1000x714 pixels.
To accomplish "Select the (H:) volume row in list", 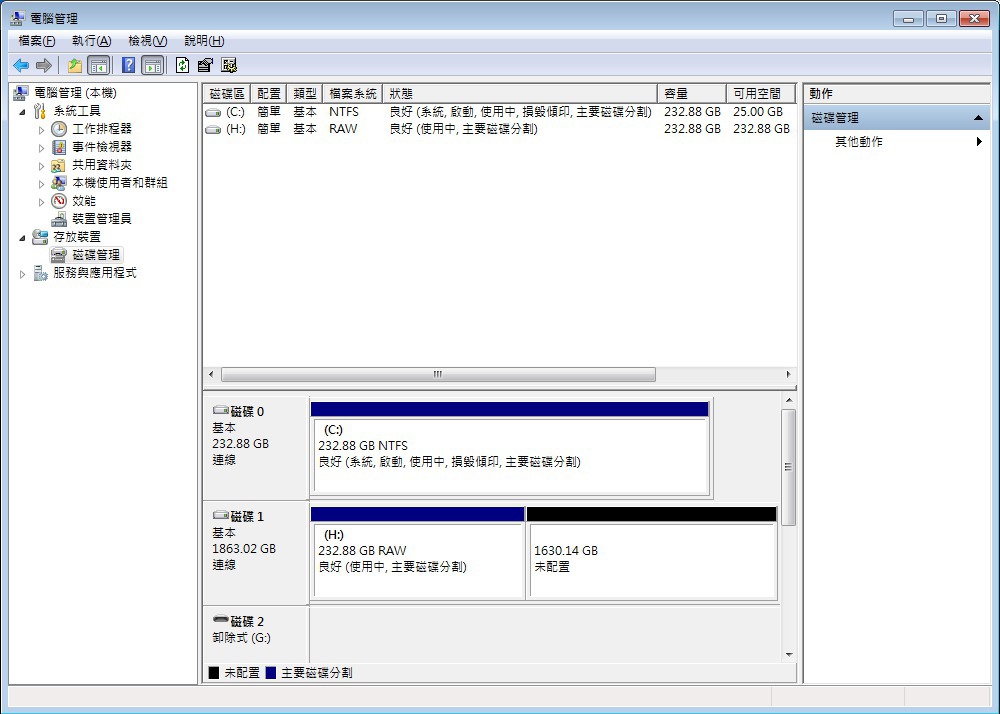I will pyautogui.click(x=499, y=129).
